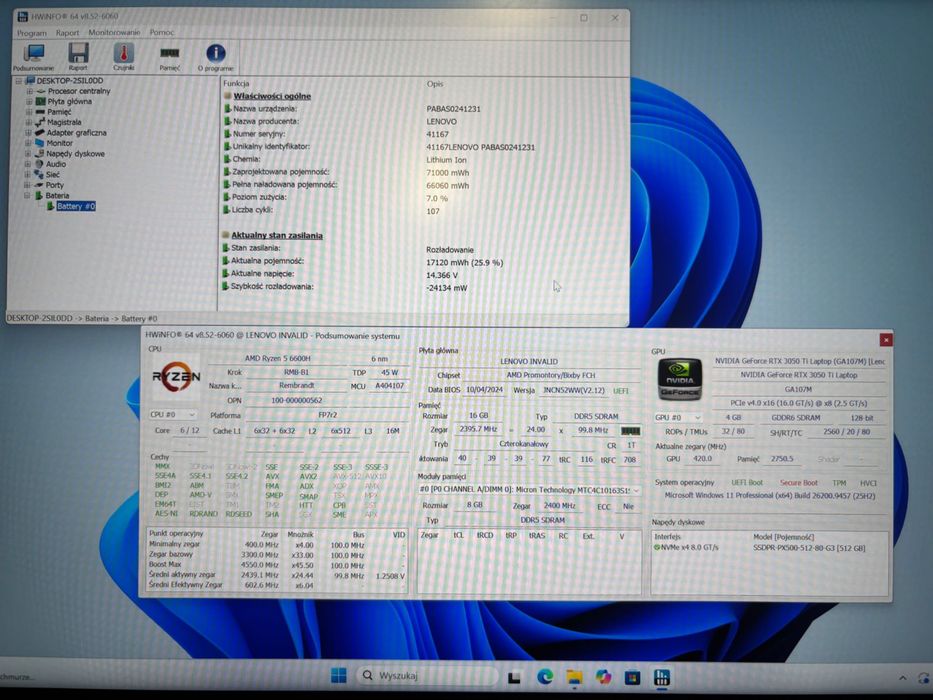
Task: Open Task View on the taskbar
Action: point(515,677)
